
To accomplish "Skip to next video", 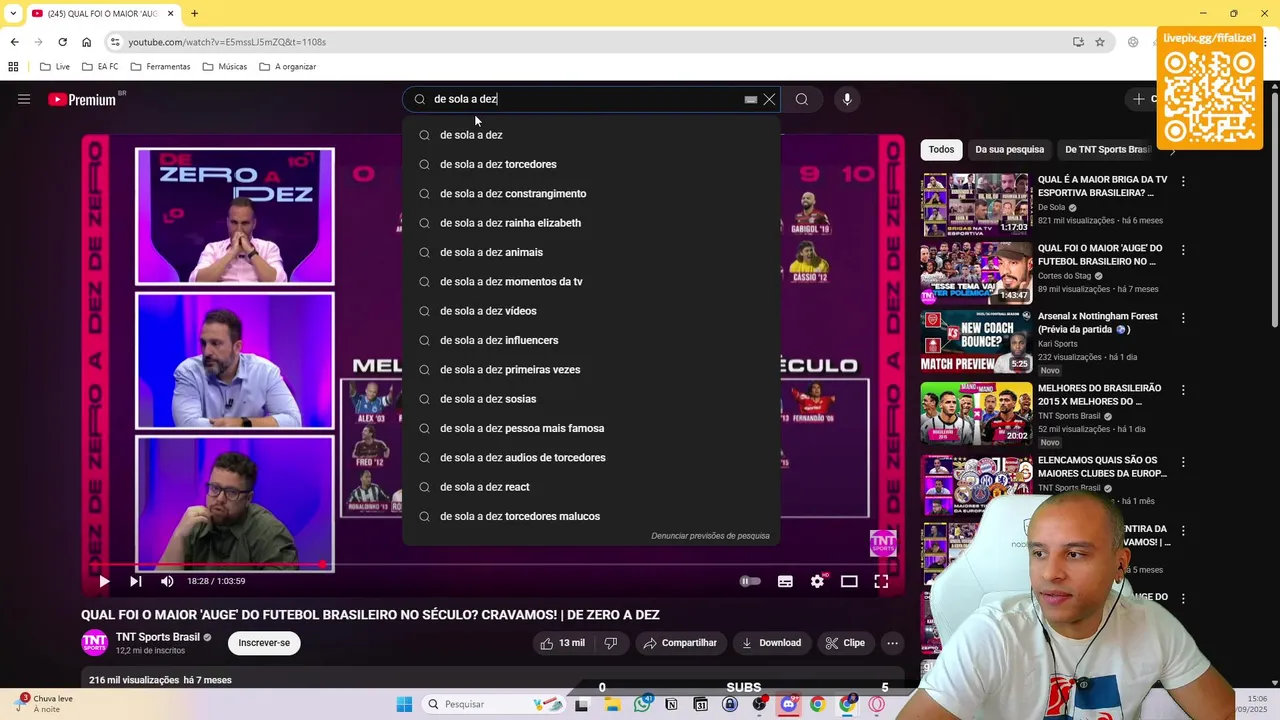I will pyautogui.click(x=136, y=581).
